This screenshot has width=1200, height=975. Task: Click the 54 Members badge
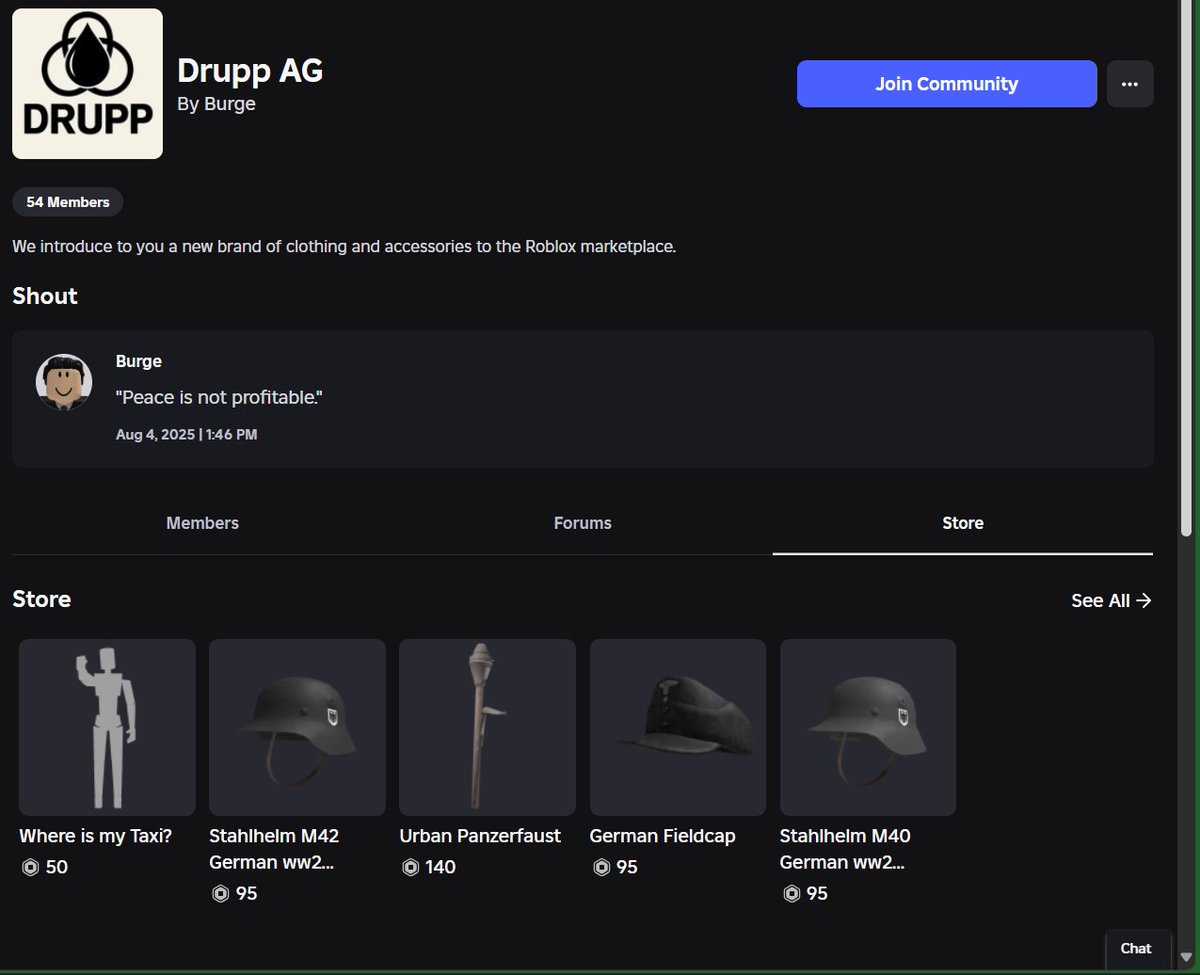(x=68, y=202)
